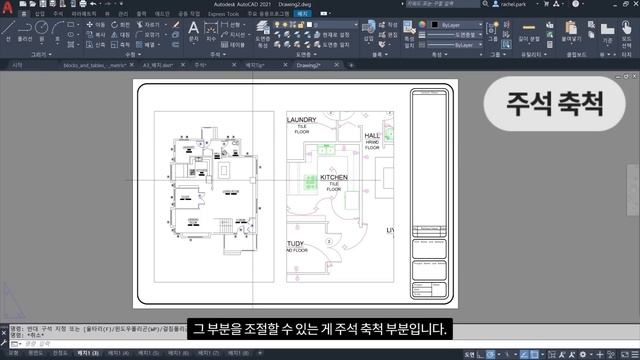Expand the Layers (도면층) panel

click(306, 54)
